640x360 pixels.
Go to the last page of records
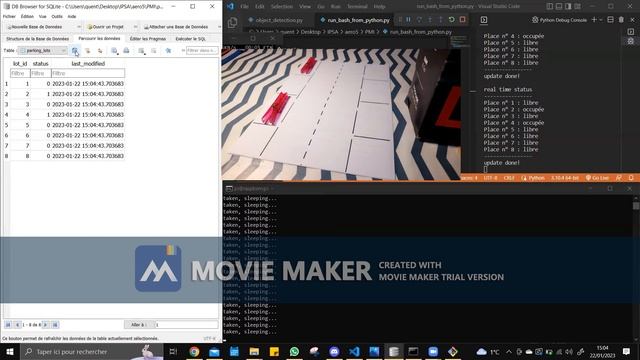[x=55, y=325]
